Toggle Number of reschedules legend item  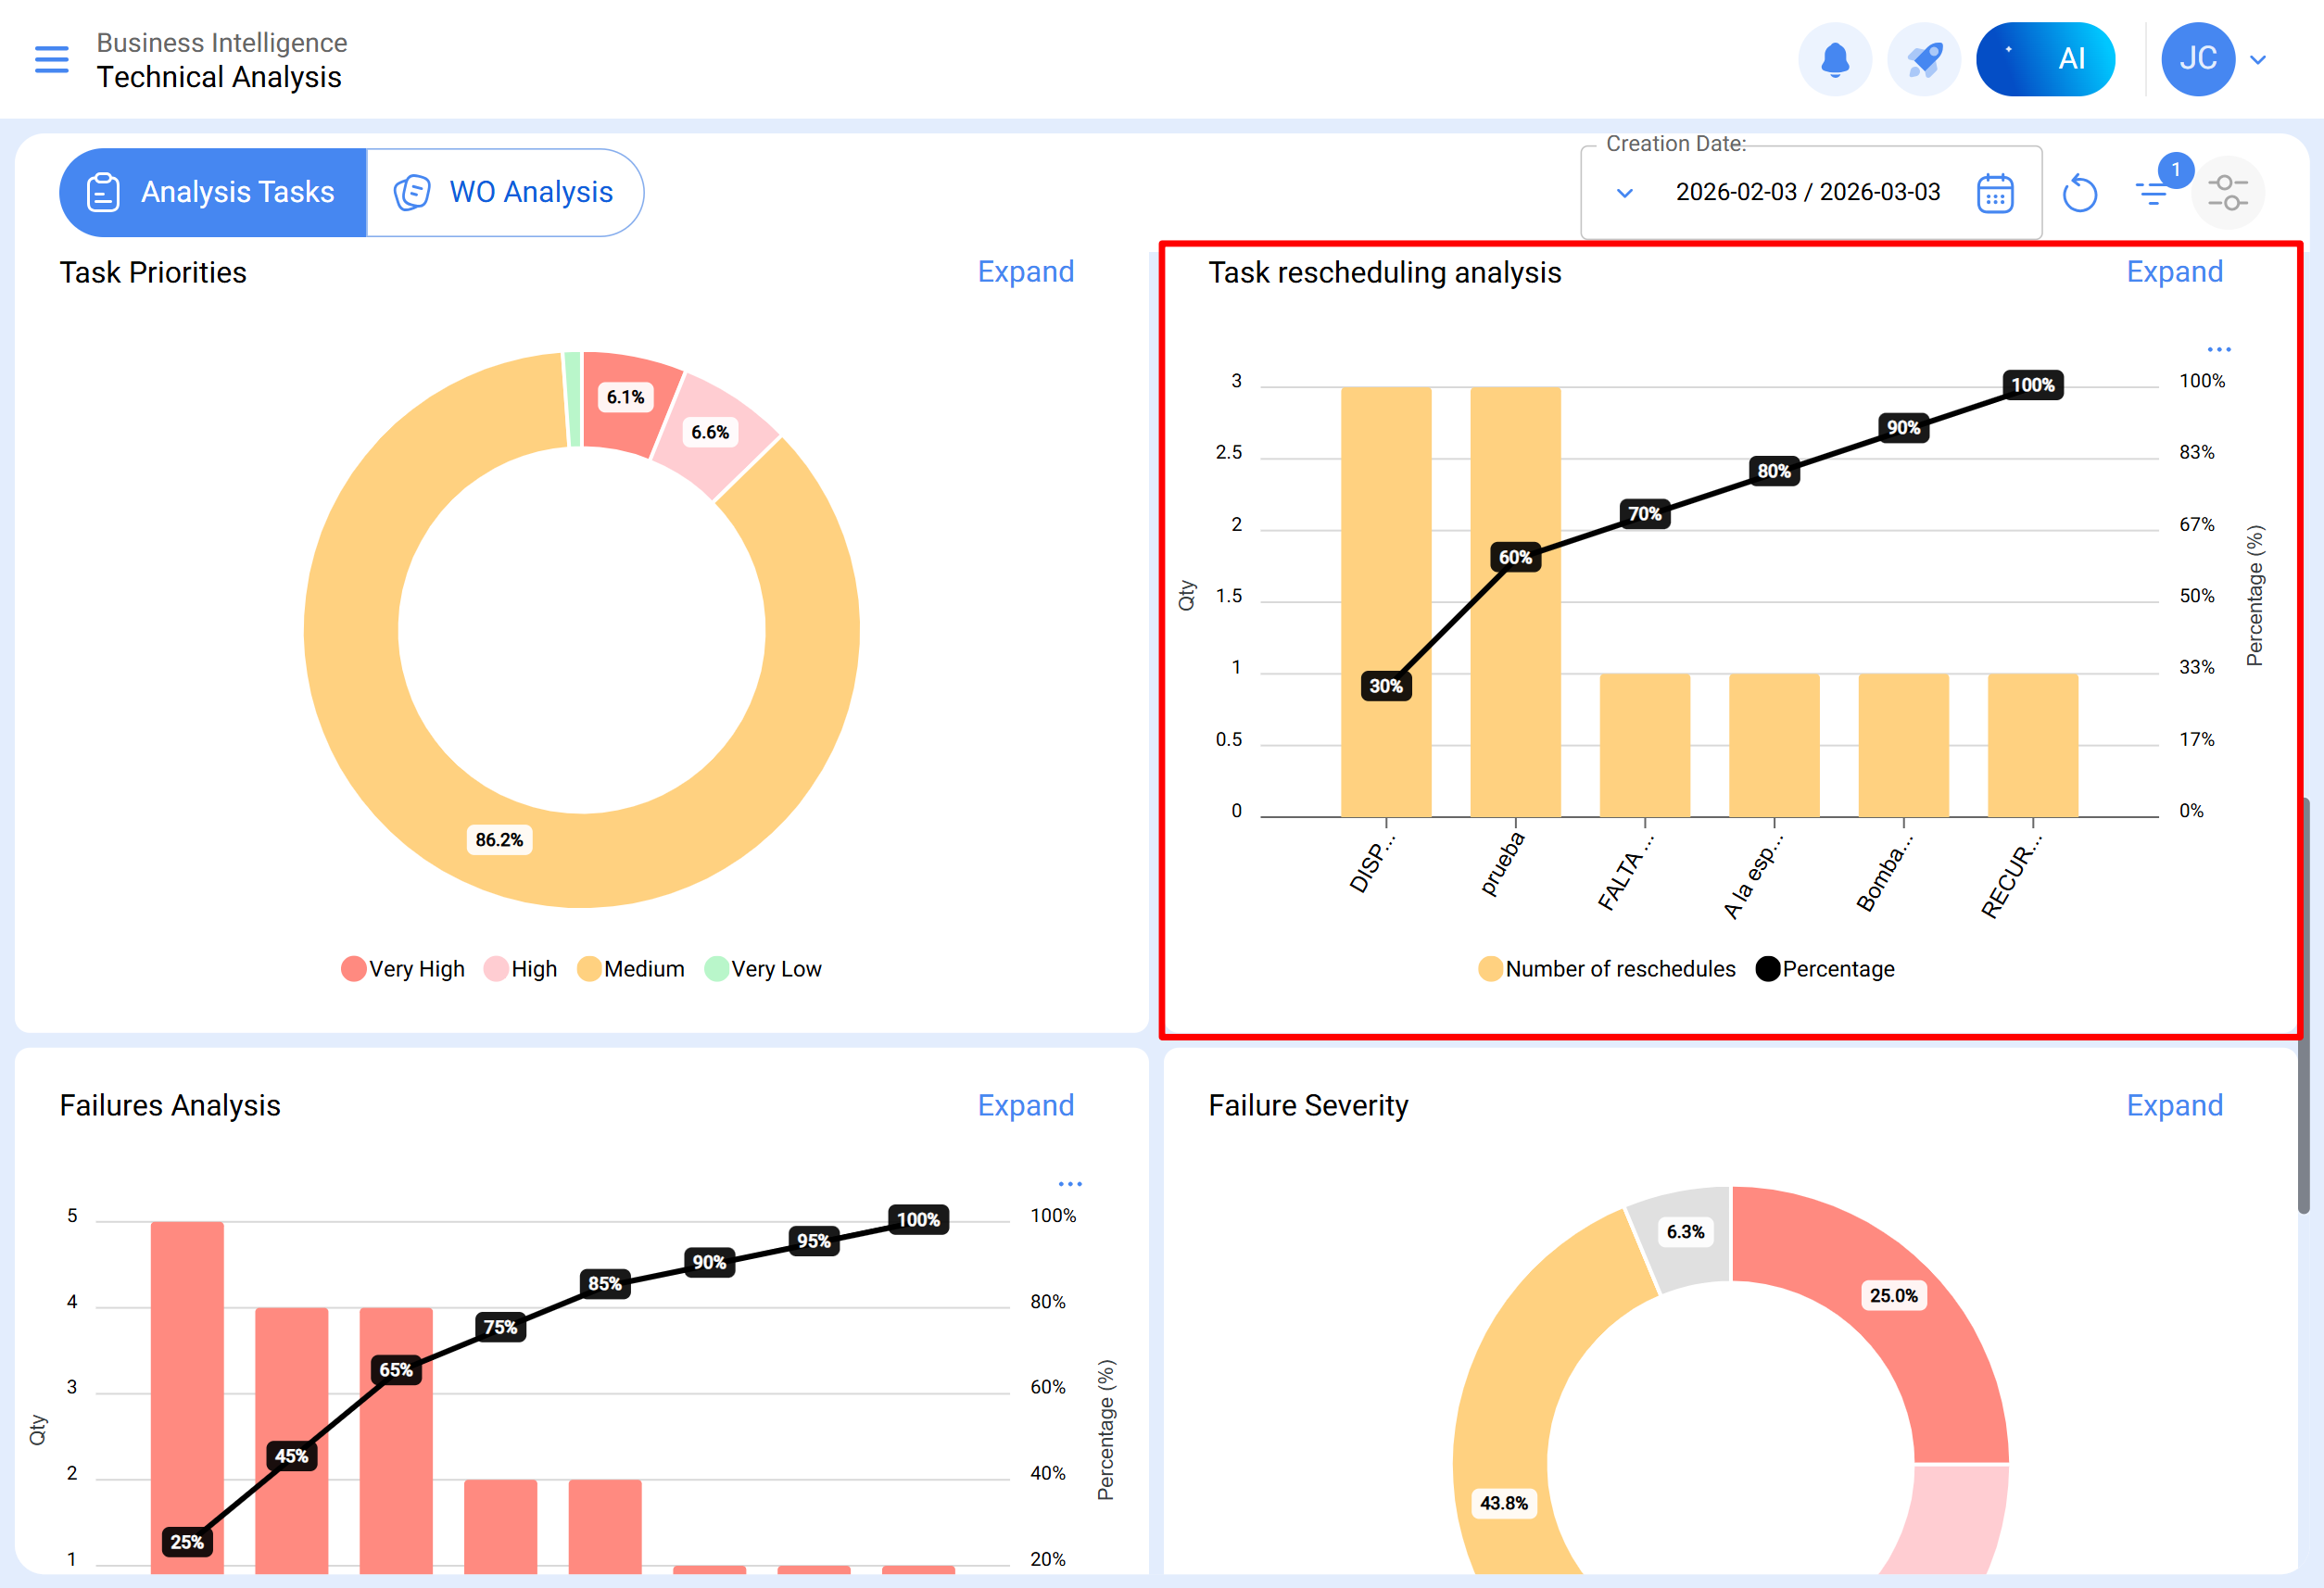[1606, 969]
